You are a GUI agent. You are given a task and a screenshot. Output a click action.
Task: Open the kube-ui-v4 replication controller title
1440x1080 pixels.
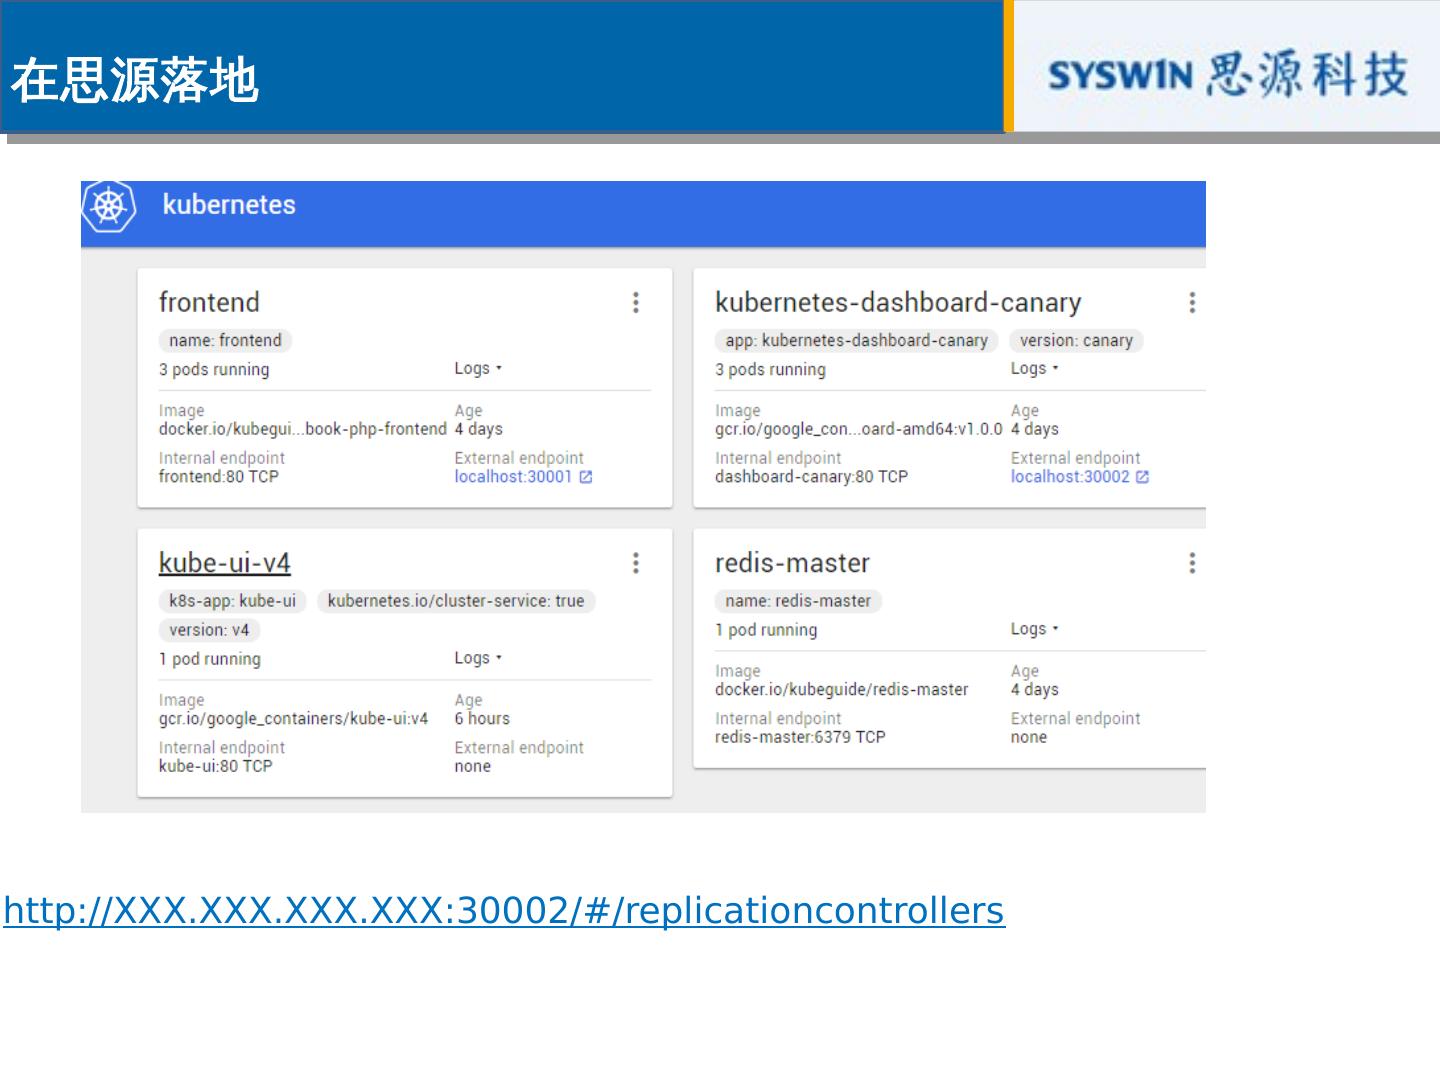coord(224,563)
